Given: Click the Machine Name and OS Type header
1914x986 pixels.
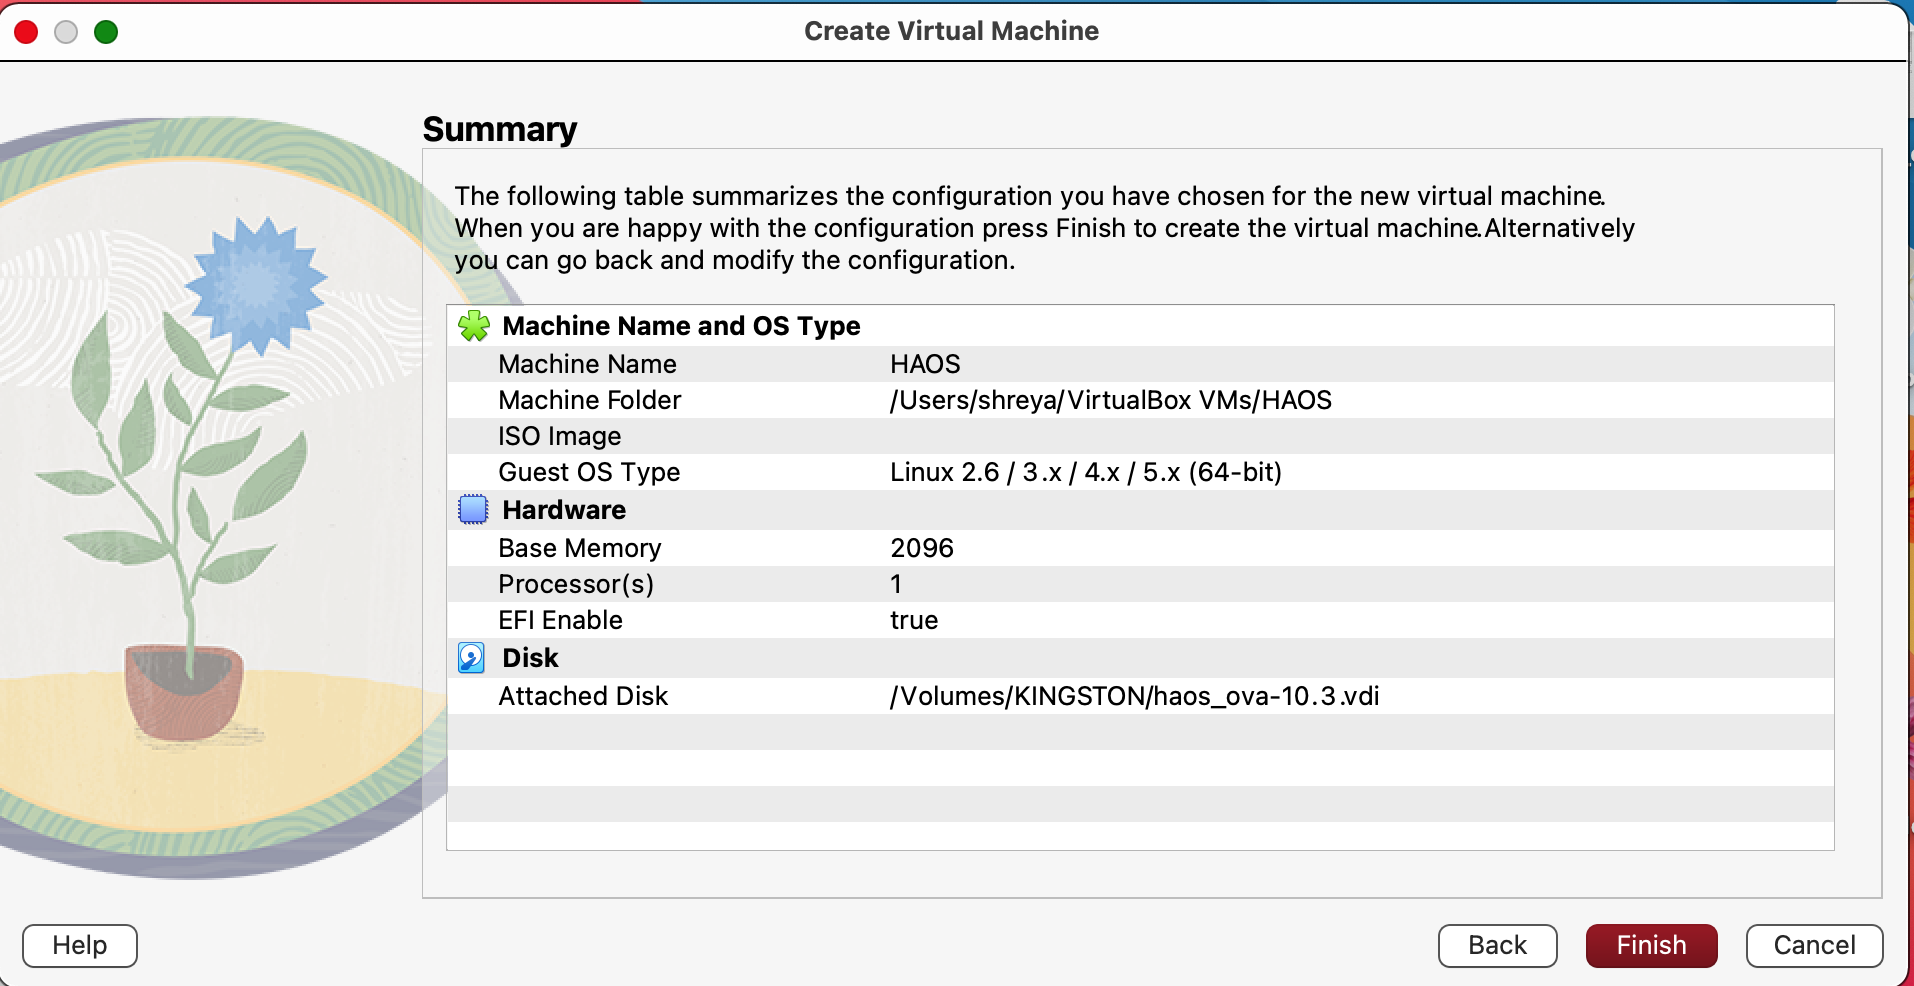Looking at the screenshot, I should coord(681,326).
